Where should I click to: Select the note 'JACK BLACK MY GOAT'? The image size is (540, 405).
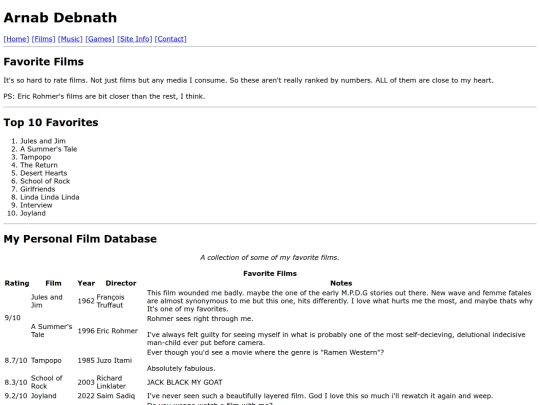pyautogui.click(x=185, y=382)
